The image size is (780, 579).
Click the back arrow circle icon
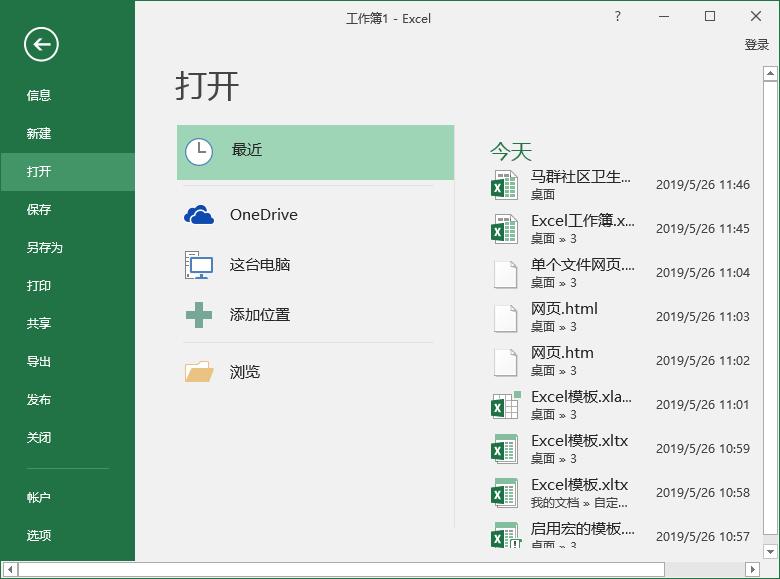pyautogui.click(x=41, y=45)
